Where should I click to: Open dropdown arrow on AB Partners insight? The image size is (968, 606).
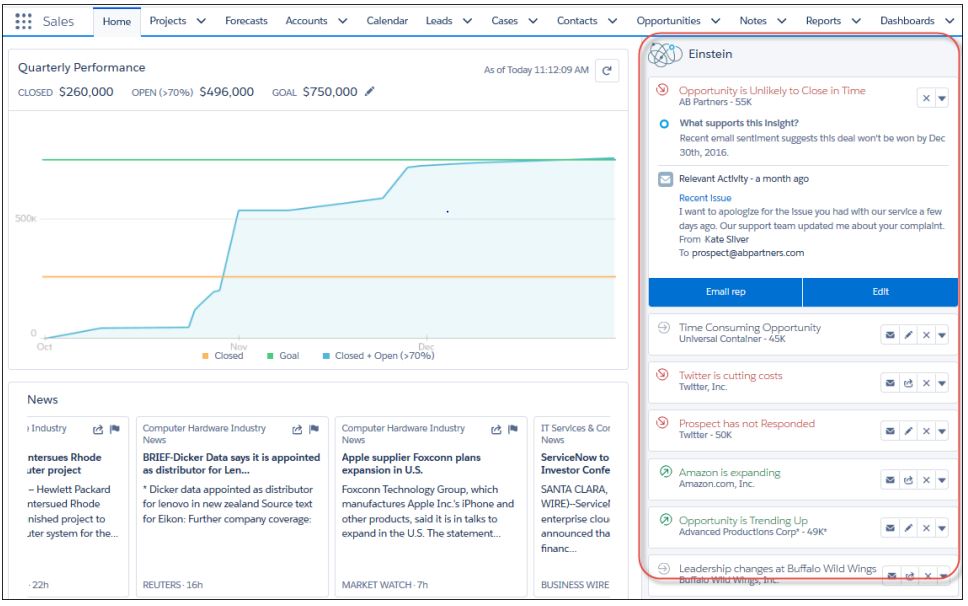(942, 98)
